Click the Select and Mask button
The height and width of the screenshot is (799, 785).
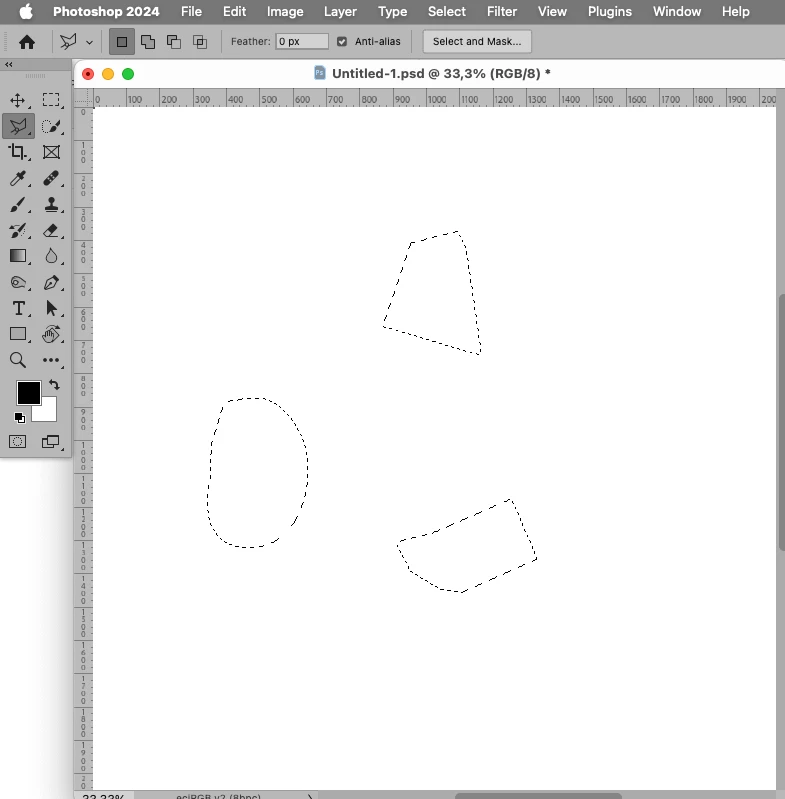point(477,42)
